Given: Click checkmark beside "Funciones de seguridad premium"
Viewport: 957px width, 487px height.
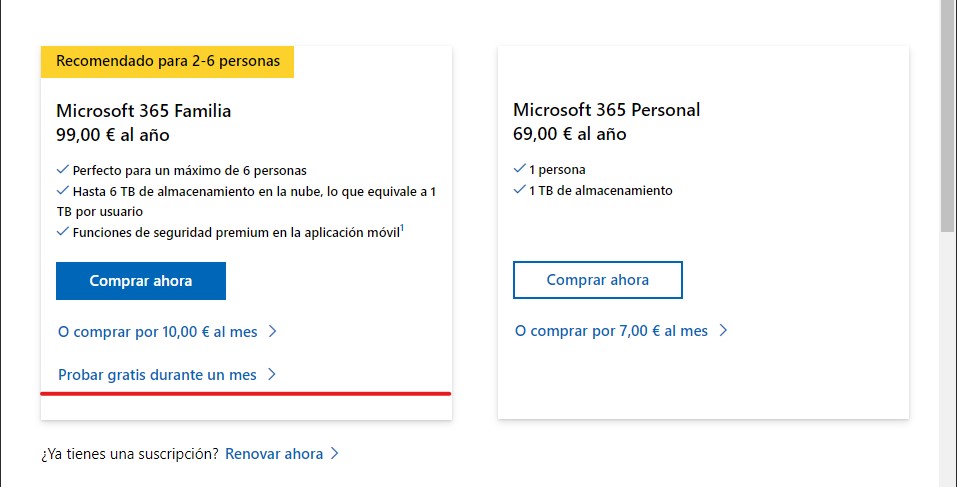Looking at the screenshot, I should click(63, 232).
